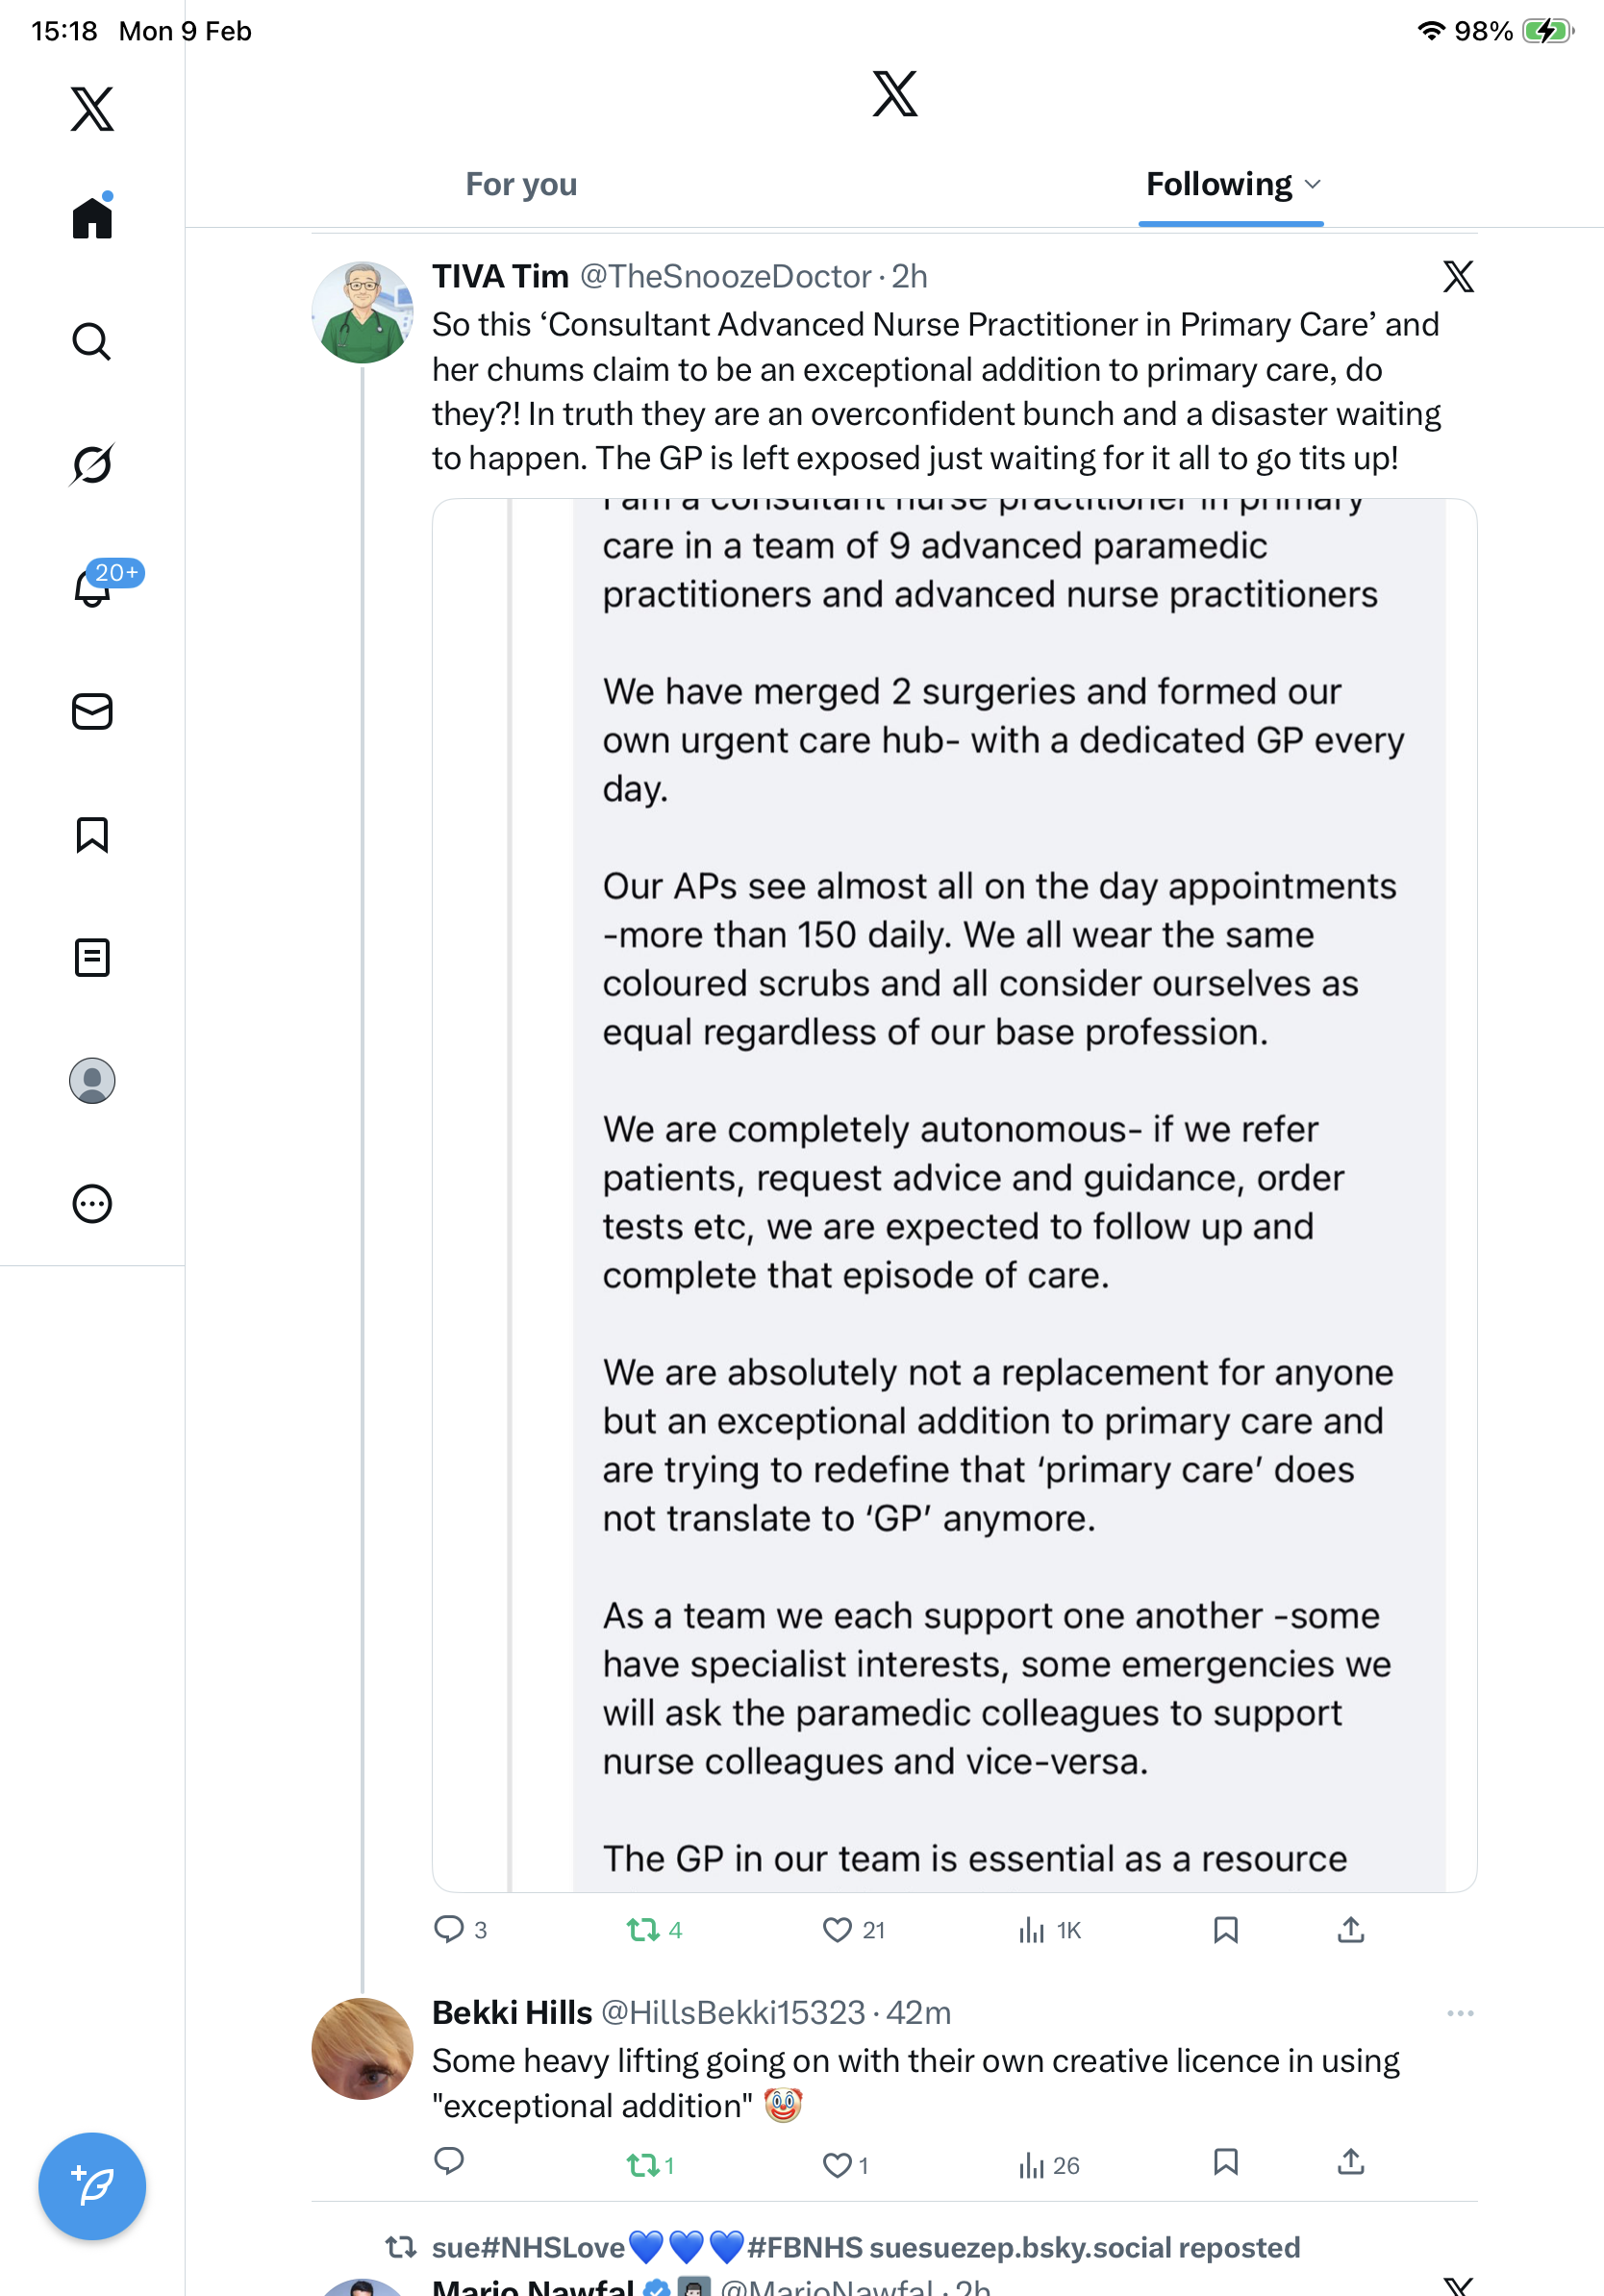1604x2296 pixels.
Task: Open the profile avatar in sidebar
Action: coord(92,1081)
